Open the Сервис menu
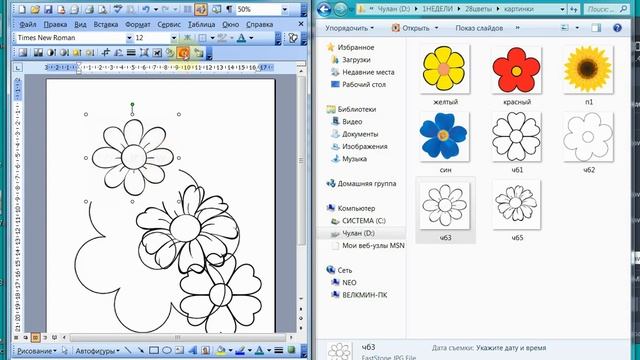Image resolution: width=640 pixels, height=360 pixels. tap(169, 24)
